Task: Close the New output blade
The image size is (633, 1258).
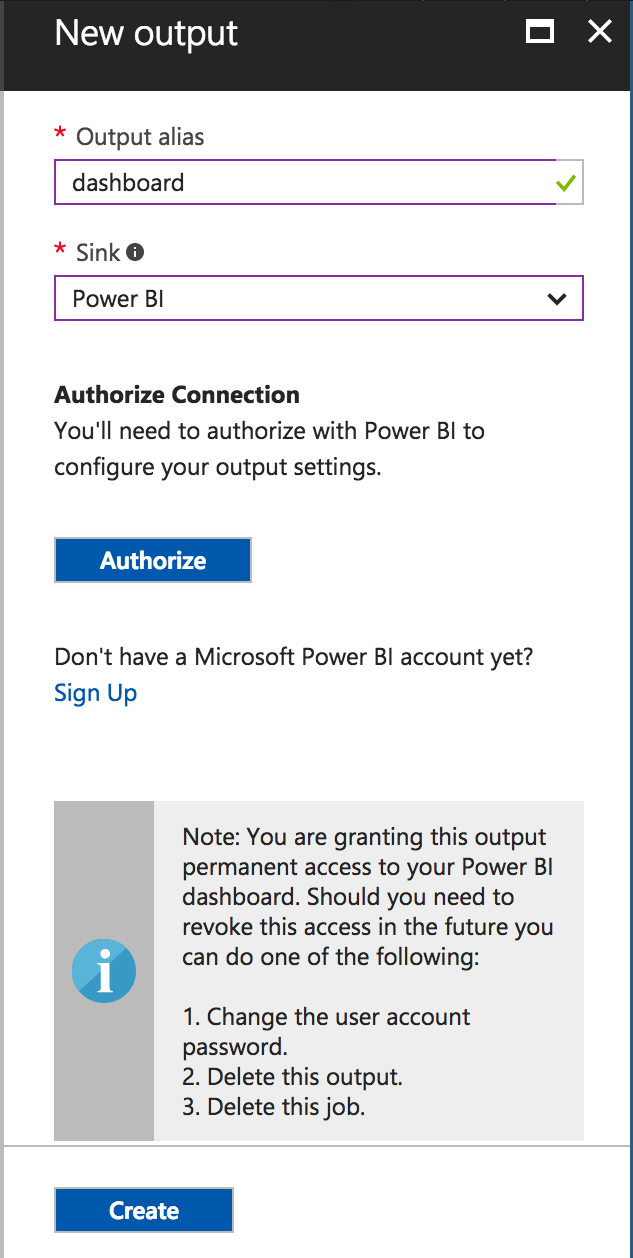Action: click(x=599, y=32)
